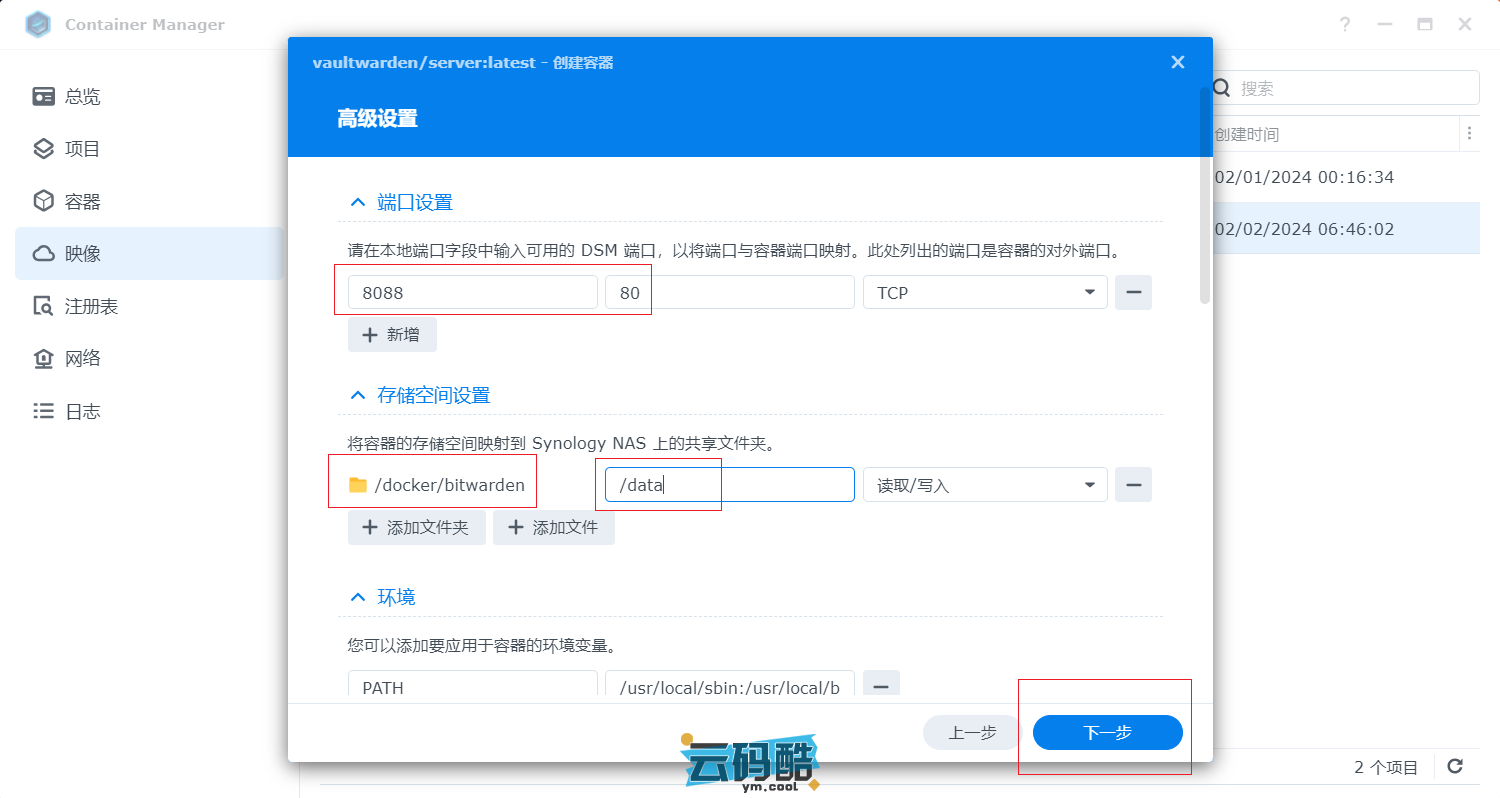Click the column options three-dot icon
The width and height of the screenshot is (1500, 798).
pyautogui.click(x=1468, y=134)
